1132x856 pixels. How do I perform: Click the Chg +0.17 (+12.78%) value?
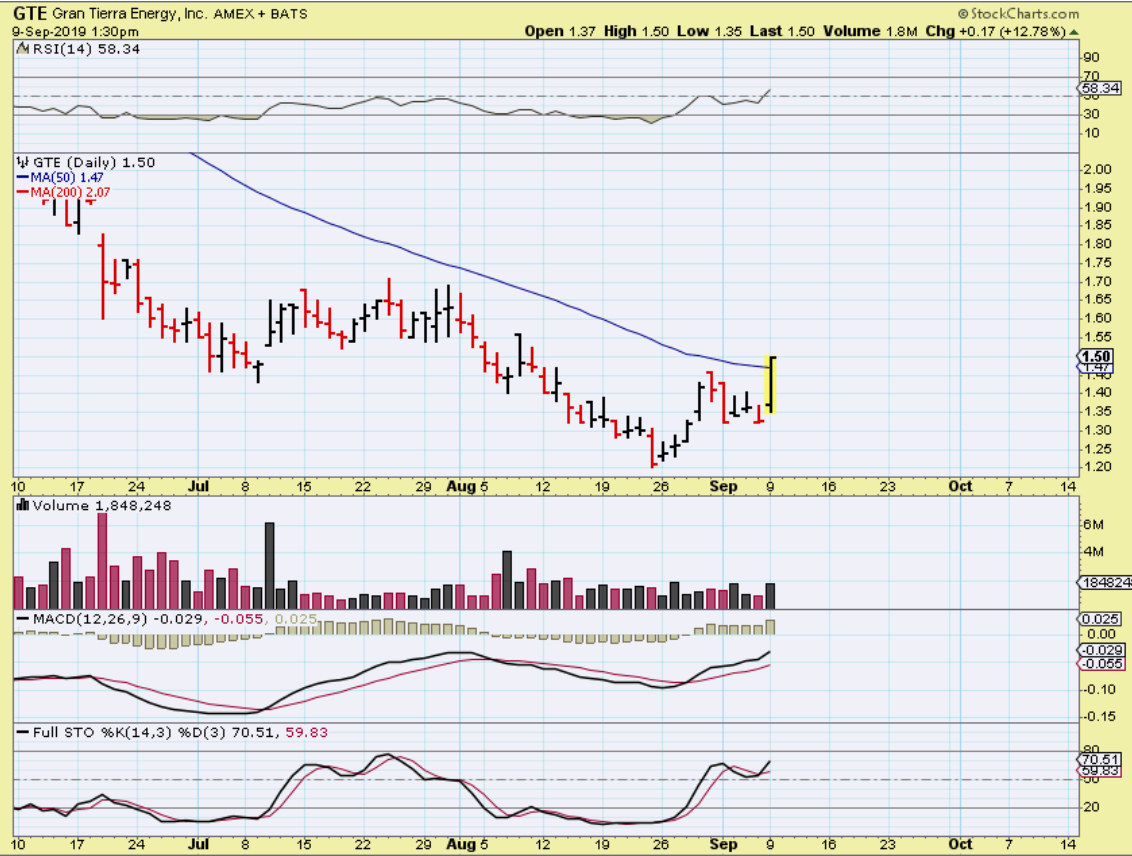click(x=996, y=31)
